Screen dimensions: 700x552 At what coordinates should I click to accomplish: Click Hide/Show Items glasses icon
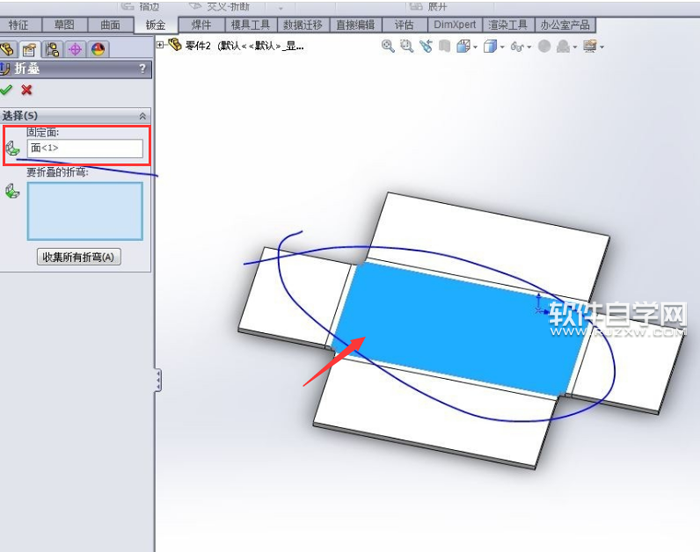[x=517, y=46]
